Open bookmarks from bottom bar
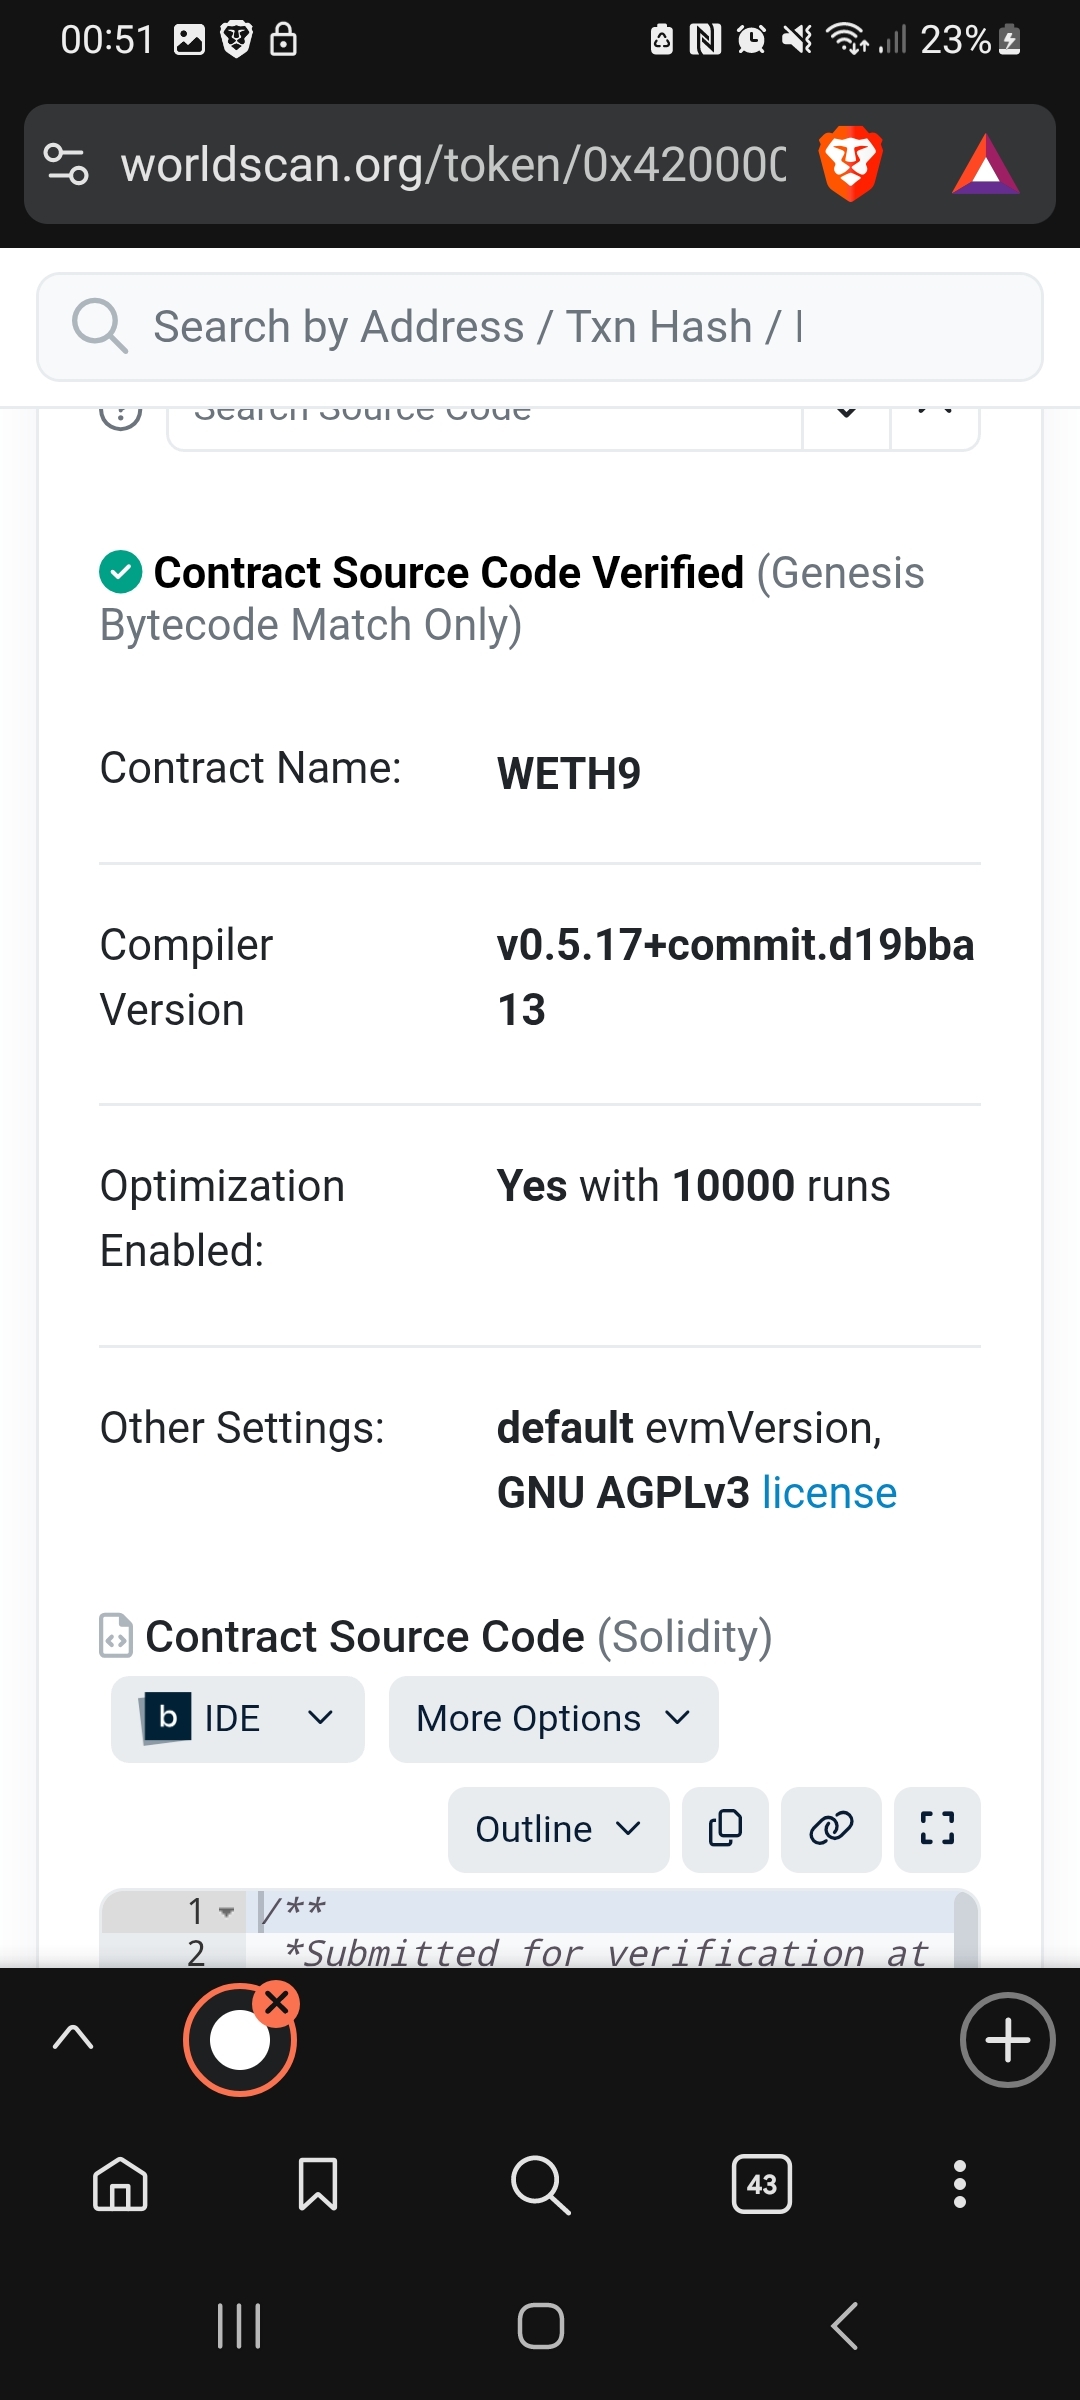1080x2400 pixels. (318, 2184)
